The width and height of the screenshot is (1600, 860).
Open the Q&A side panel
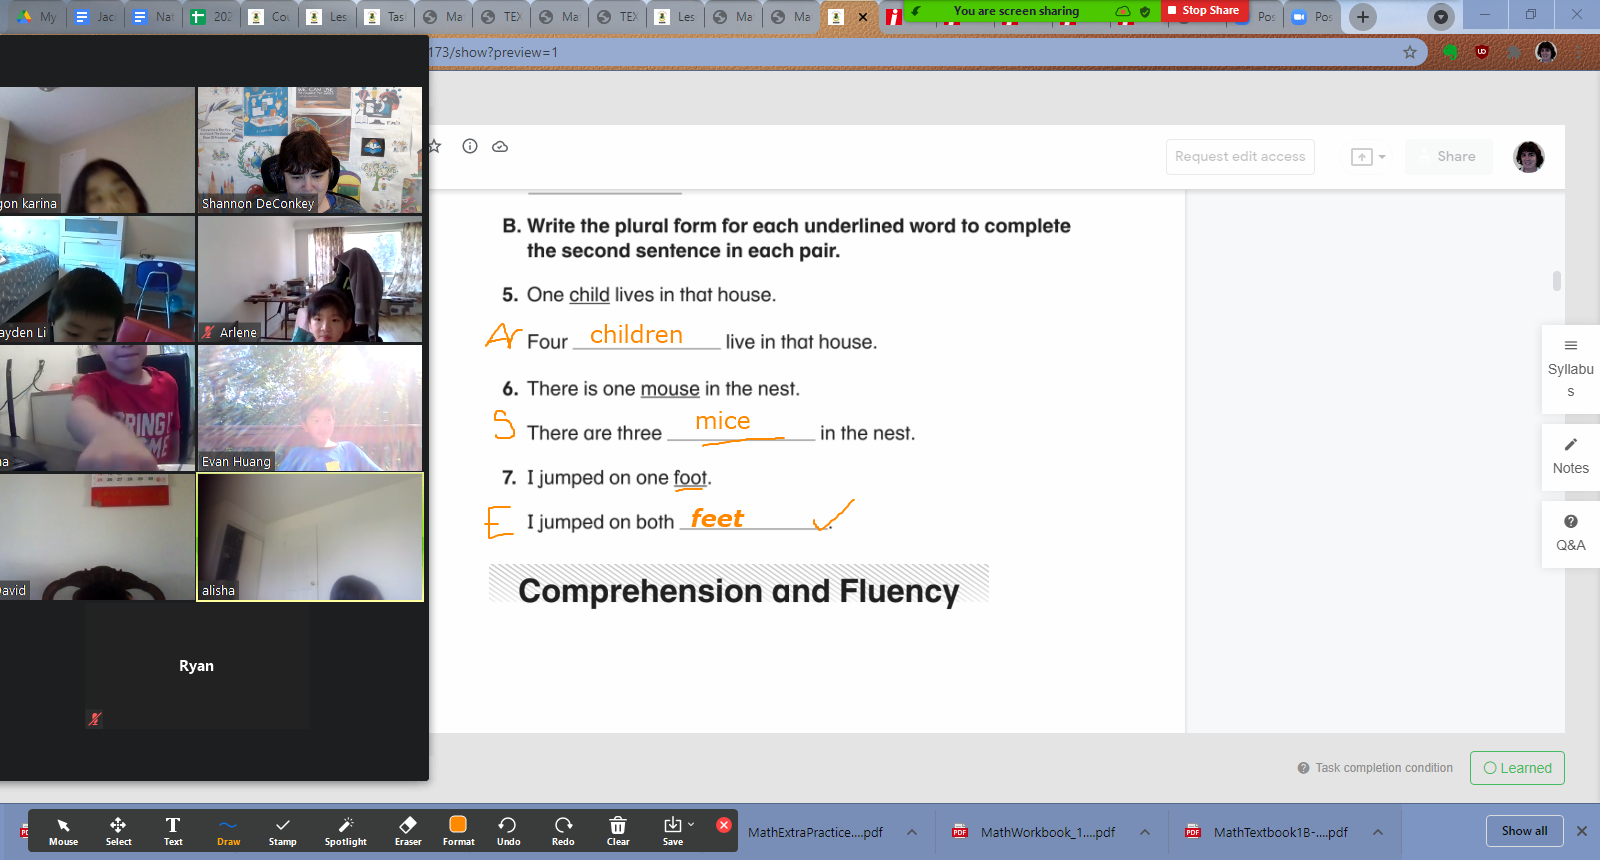pyautogui.click(x=1570, y=534)
